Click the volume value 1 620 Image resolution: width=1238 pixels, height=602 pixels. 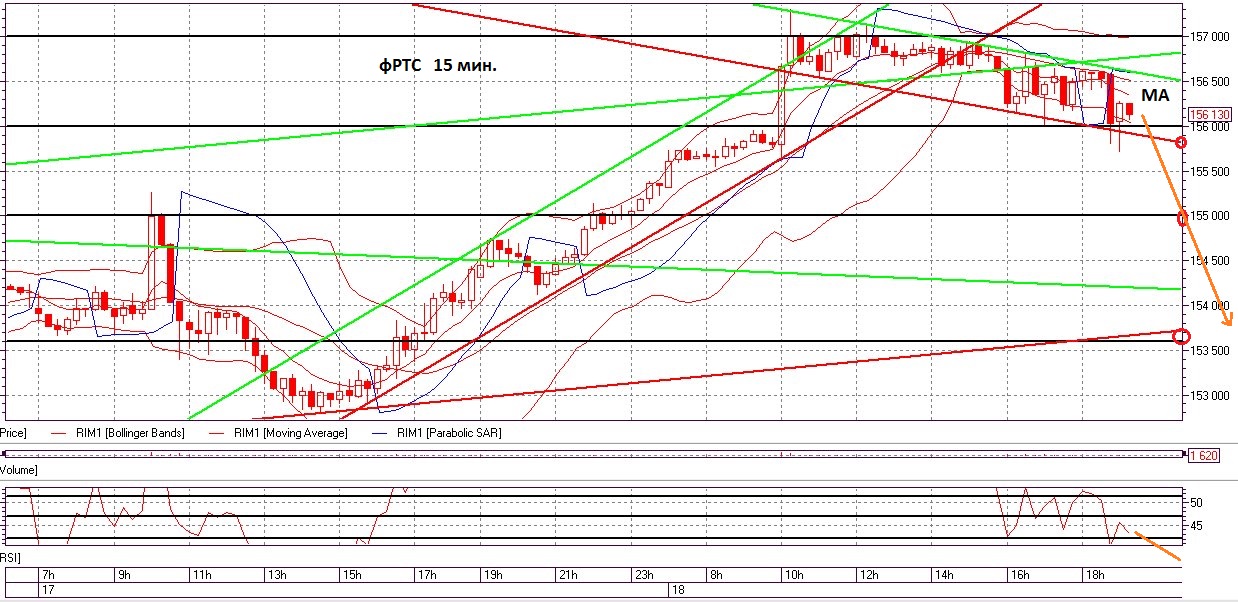(x=1205, y=455)
